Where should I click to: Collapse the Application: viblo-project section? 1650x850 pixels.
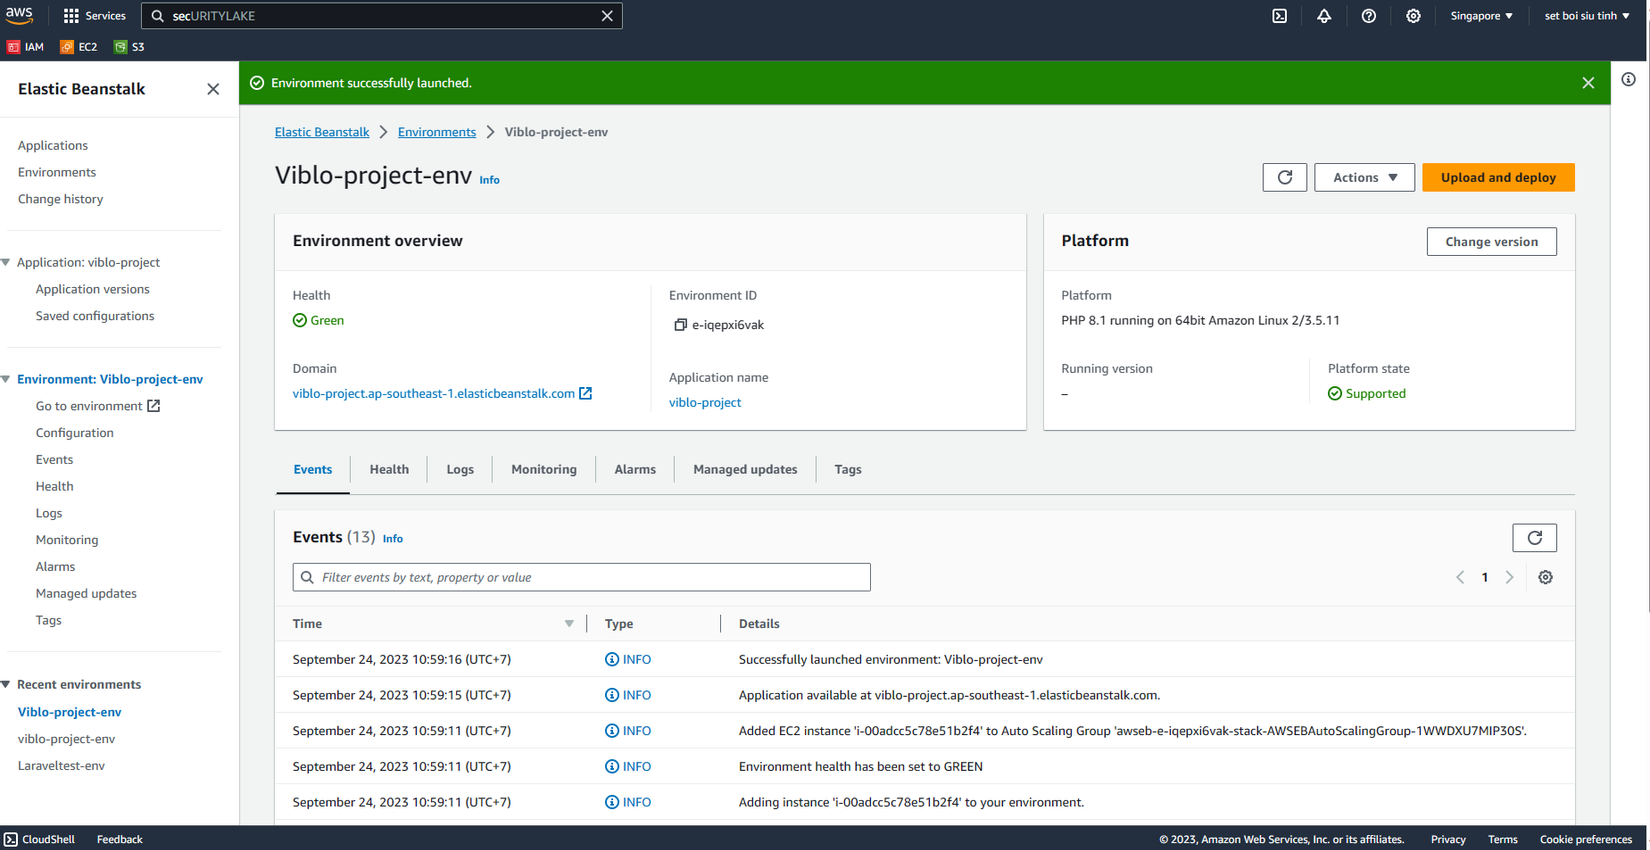point(7,262)
